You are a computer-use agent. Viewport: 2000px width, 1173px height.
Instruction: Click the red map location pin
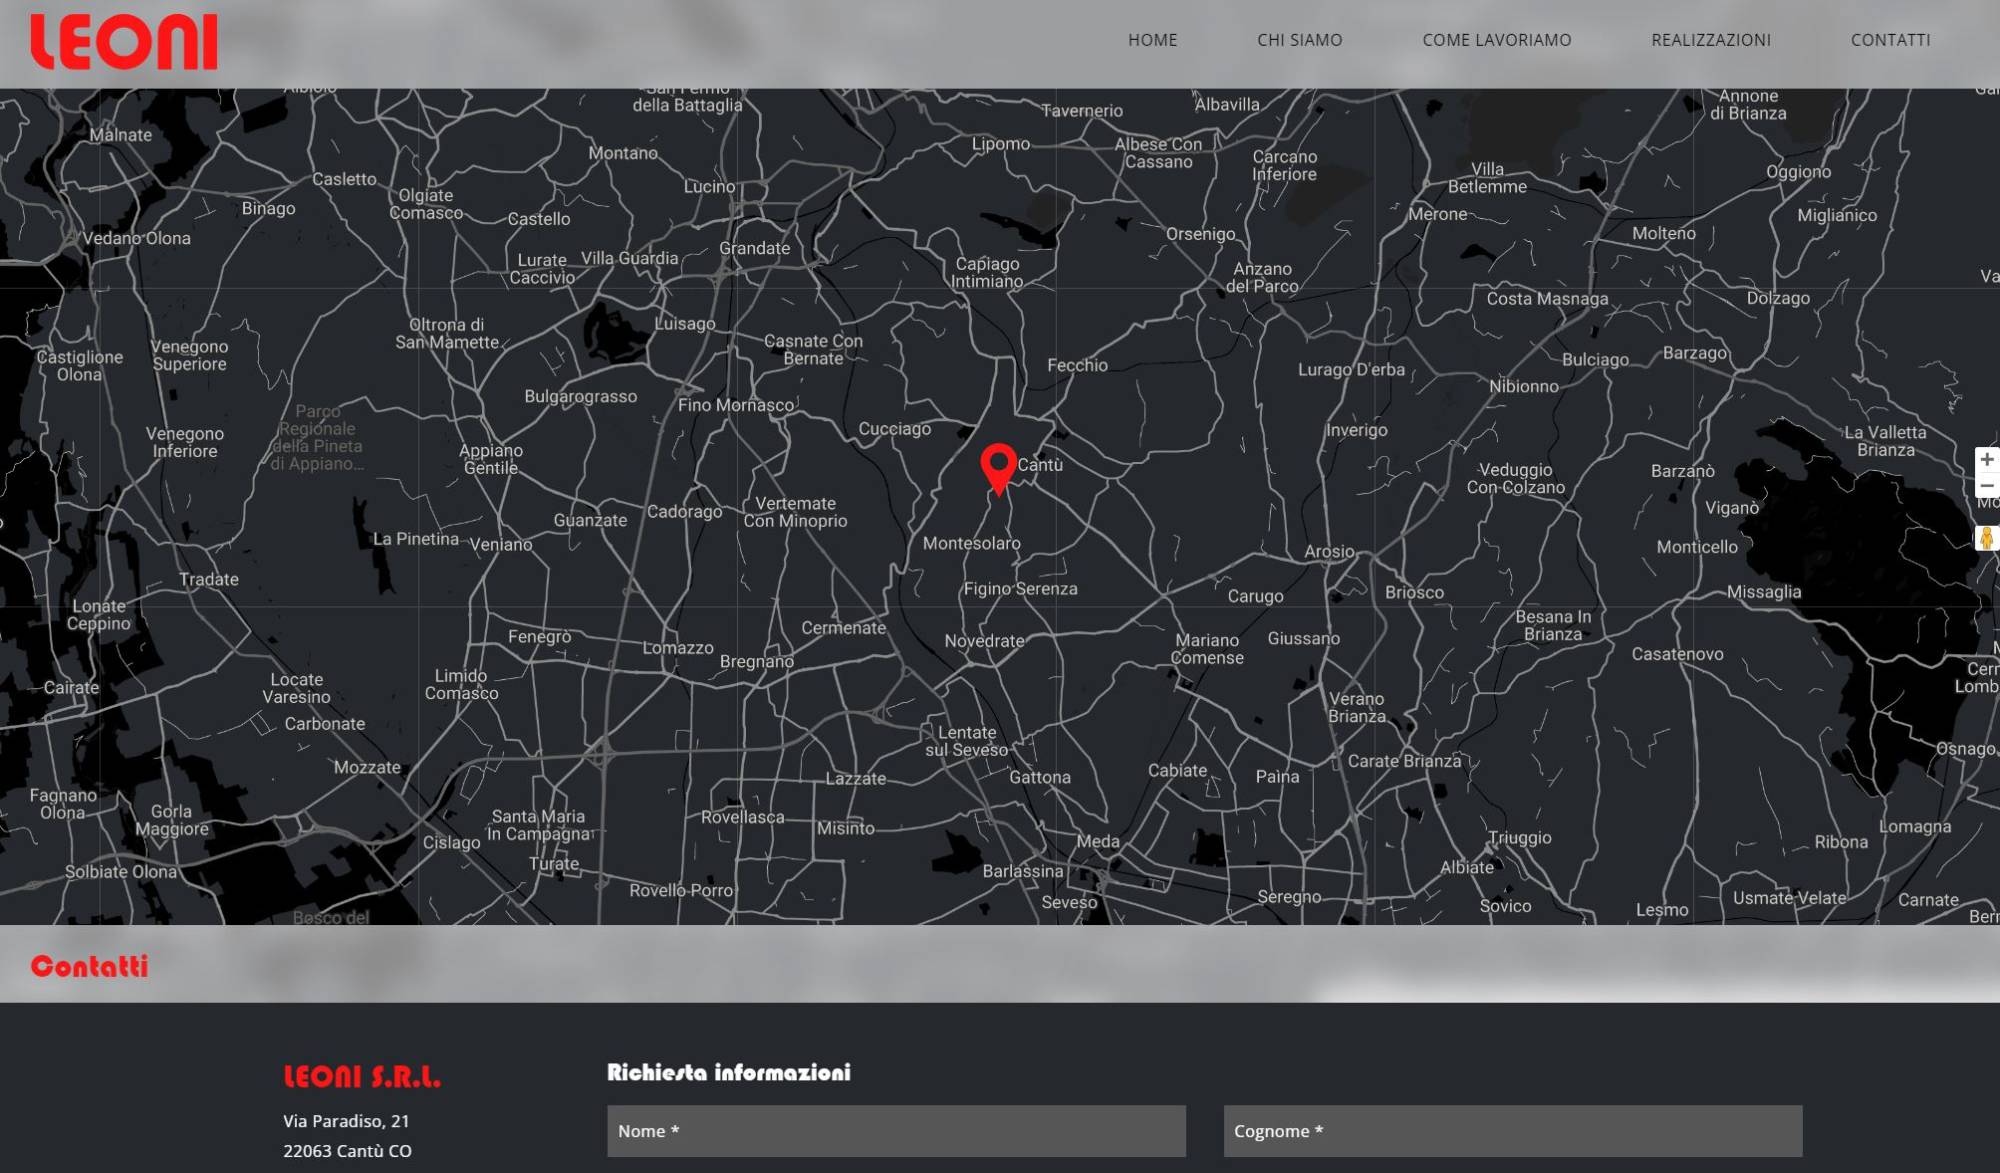click(x=998, y=468)
